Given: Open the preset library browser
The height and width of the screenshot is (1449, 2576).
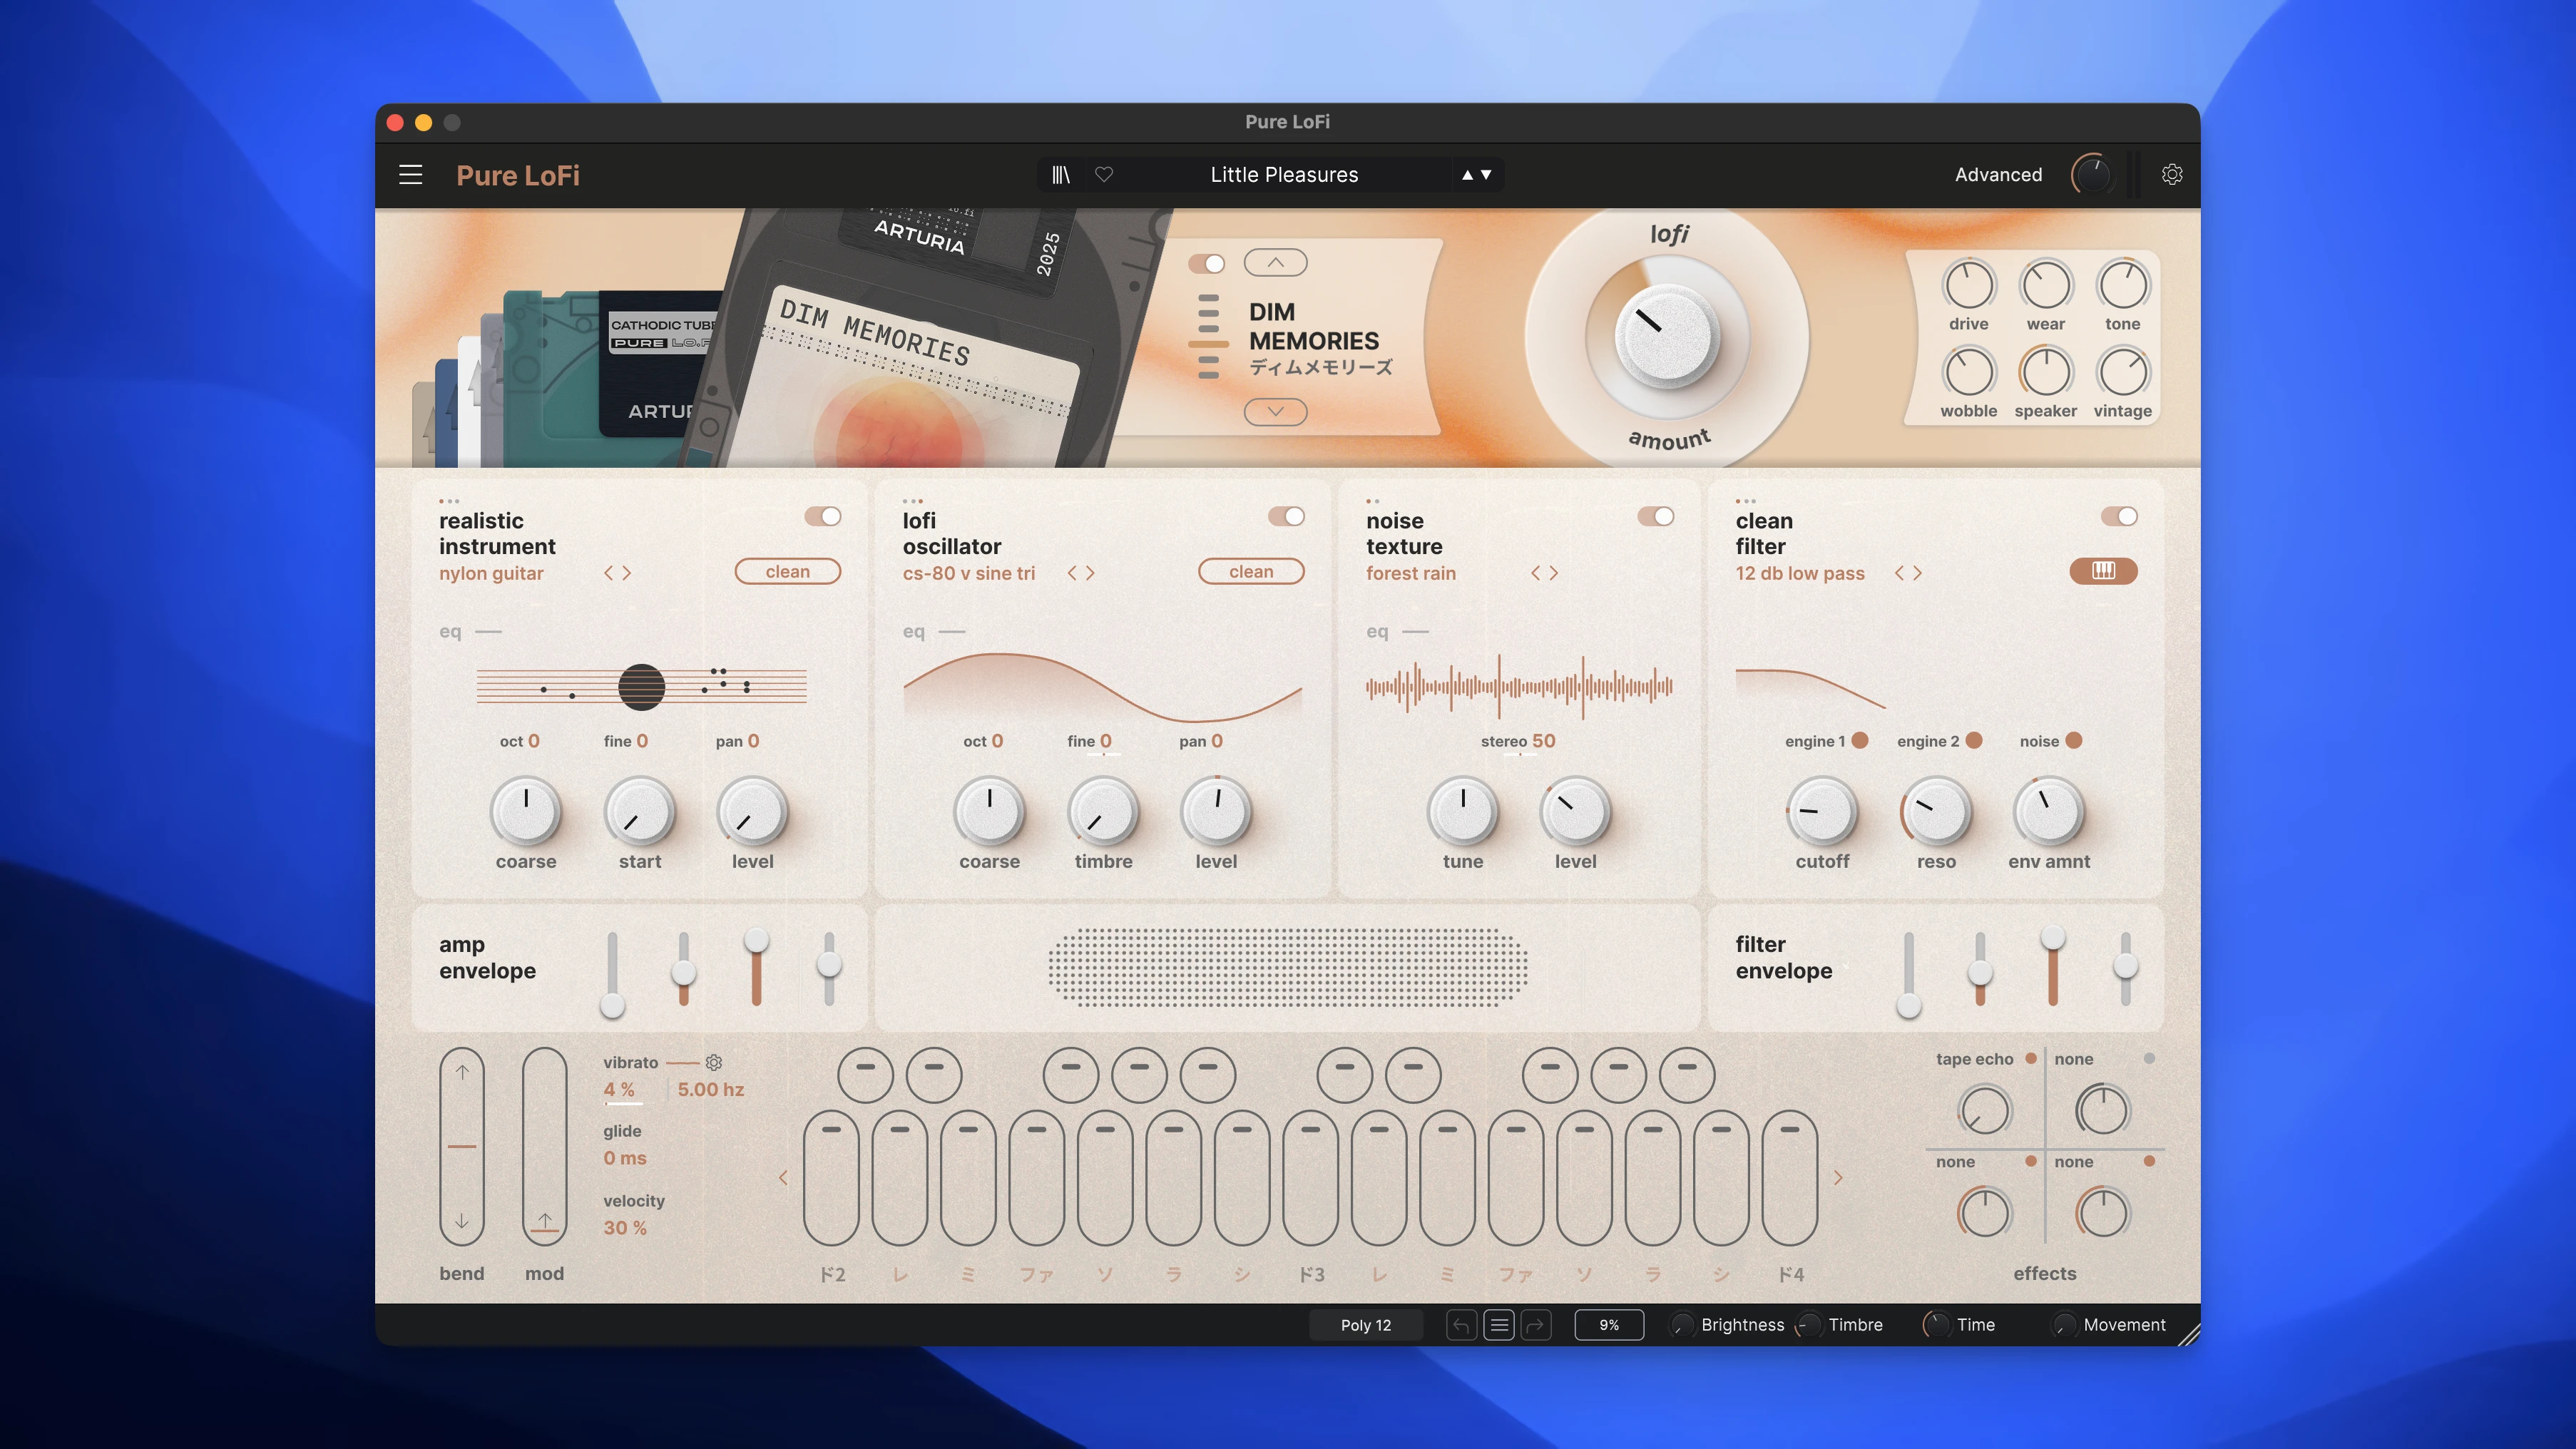Looking at the screenshot, I should tap(1061, 174).
